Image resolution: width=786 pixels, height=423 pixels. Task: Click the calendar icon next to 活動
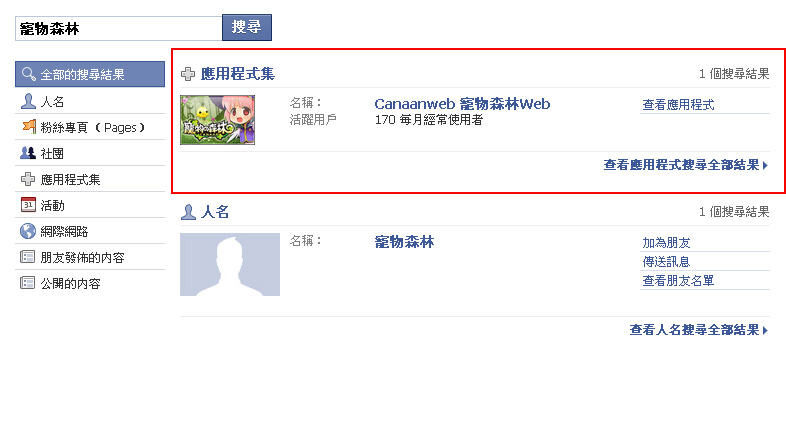click(28, 205)
